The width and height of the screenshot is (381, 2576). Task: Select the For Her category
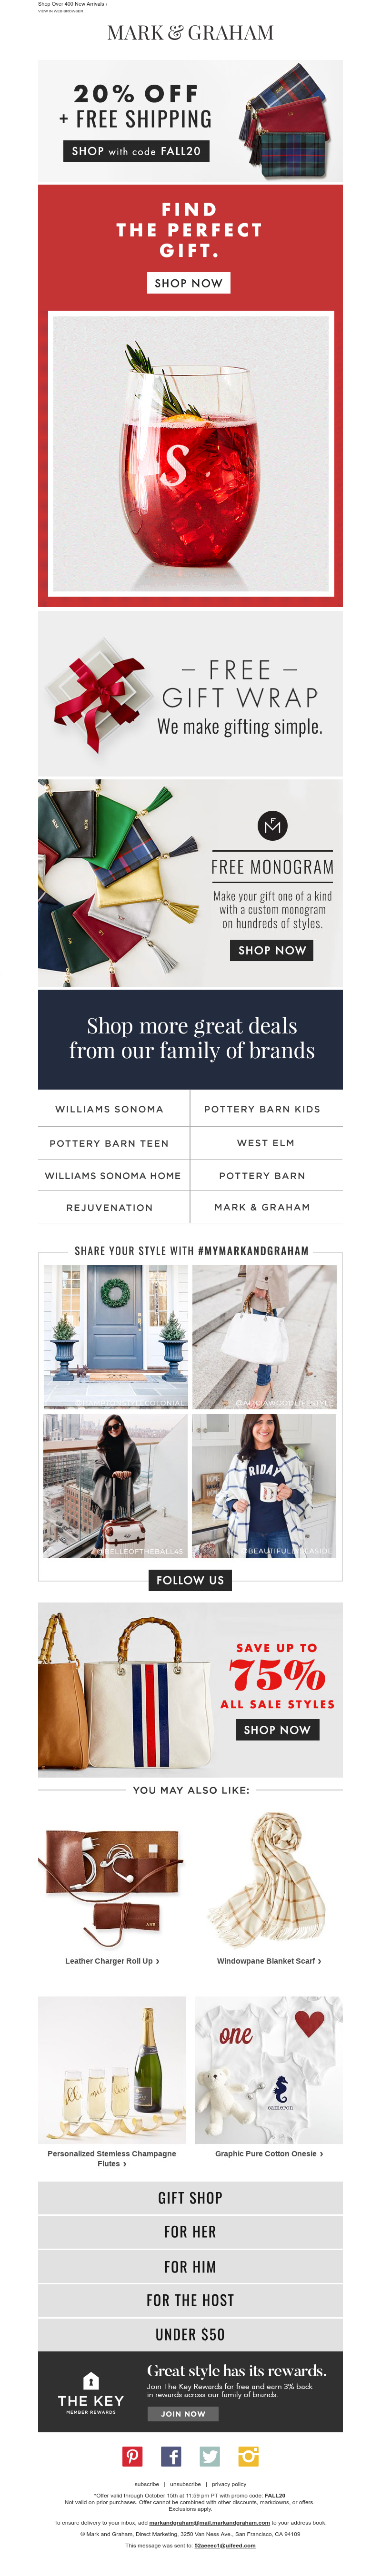(x=190, y=2232)
